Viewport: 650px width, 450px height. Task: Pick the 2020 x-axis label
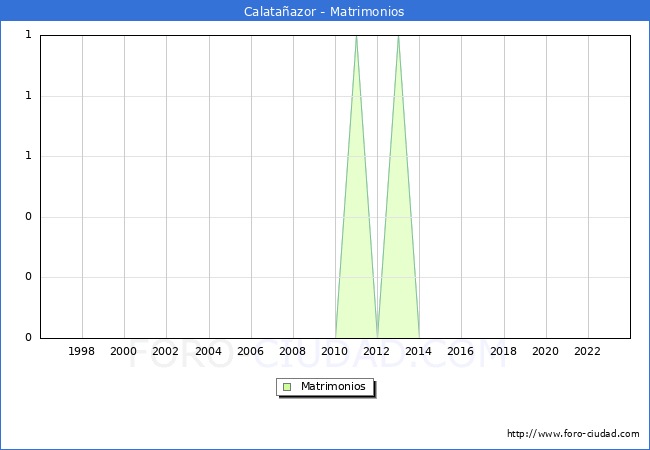tap(545, 352)
